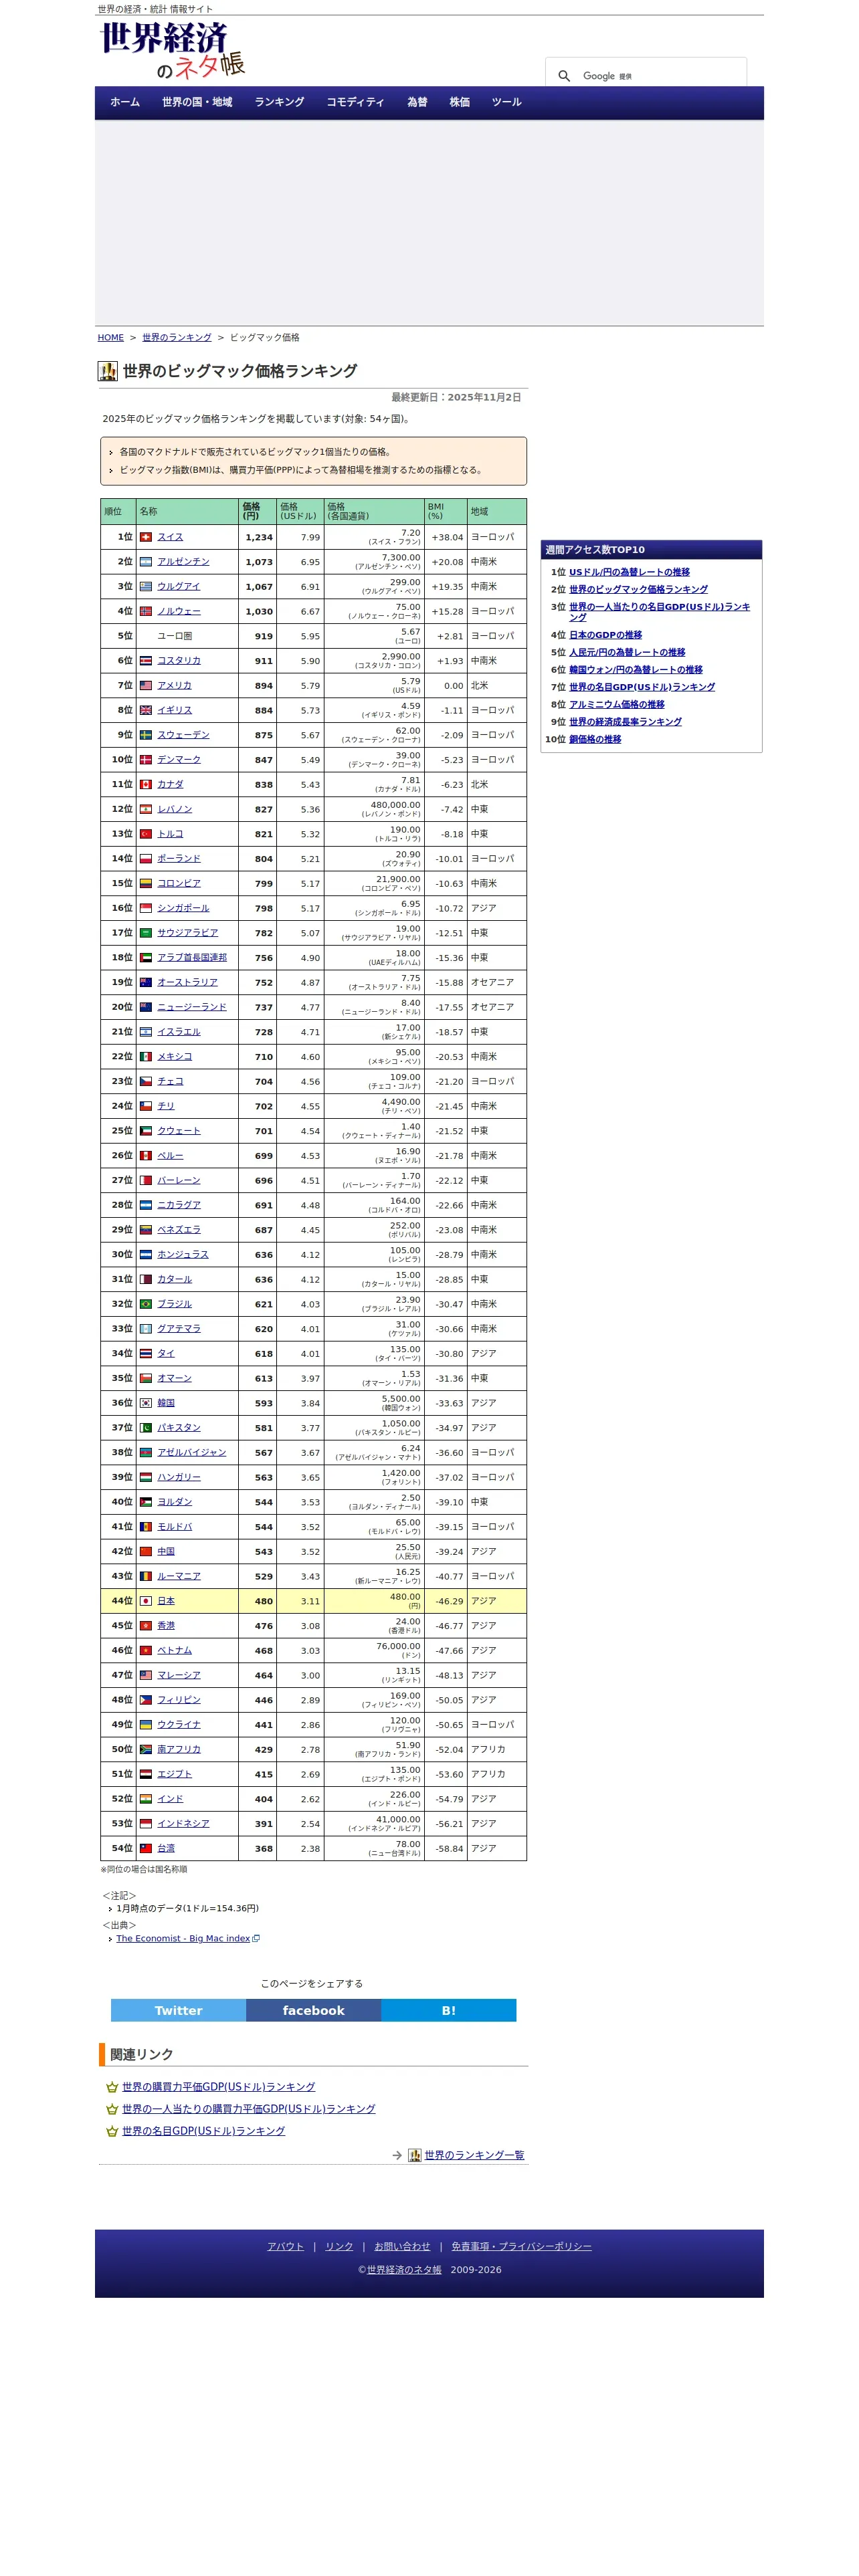Open 銅価格の推移 in the TOP10 list

coord(595,739)
